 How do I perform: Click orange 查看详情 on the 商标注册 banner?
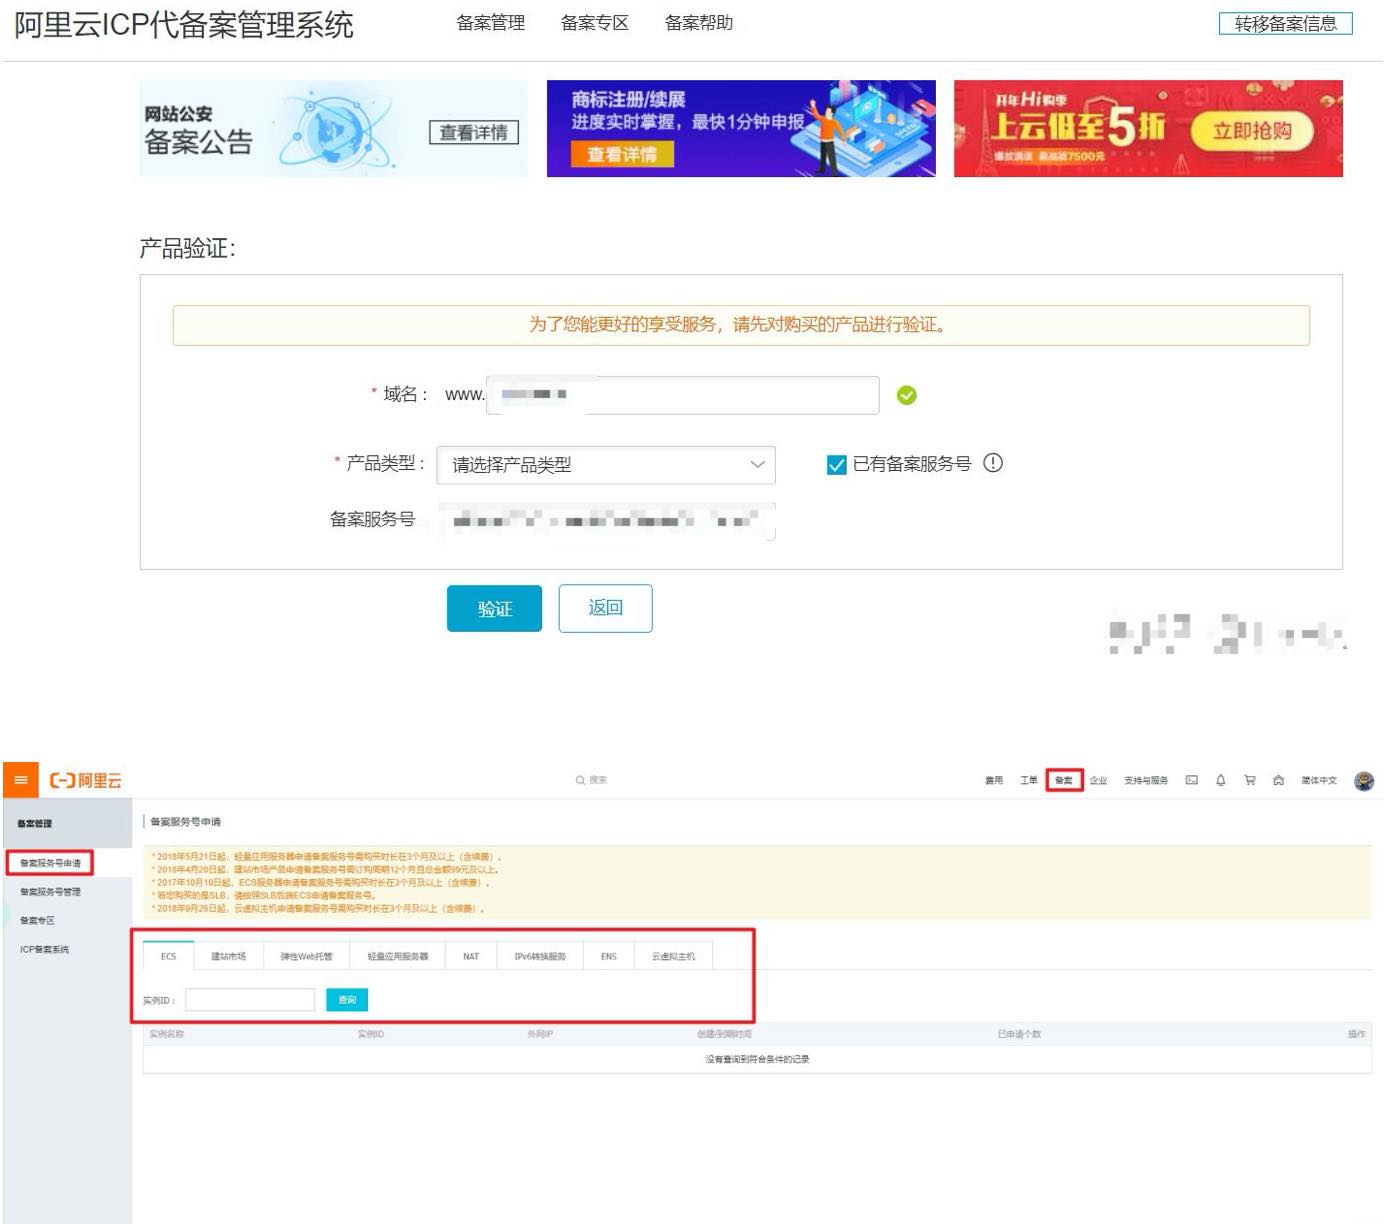[622, 154]
